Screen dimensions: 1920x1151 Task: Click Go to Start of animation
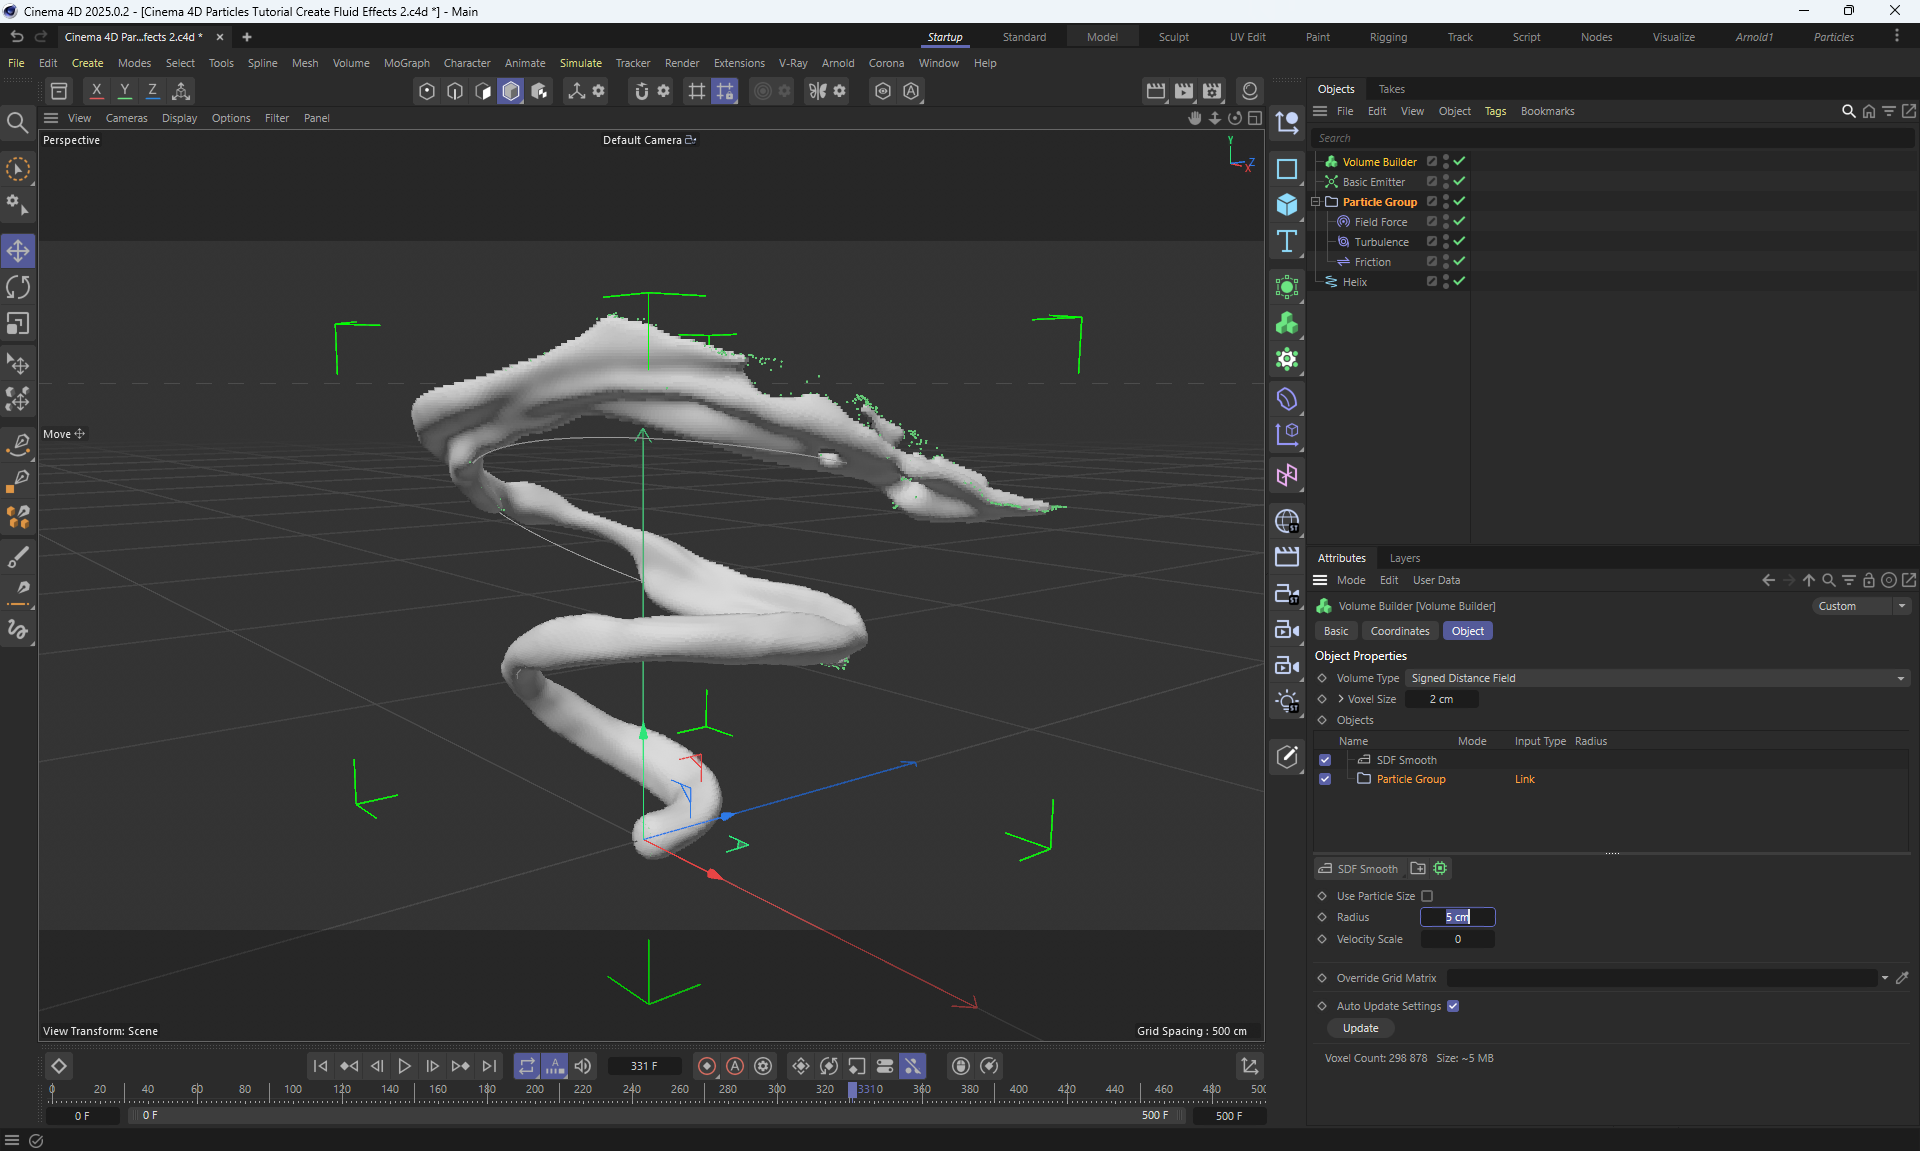(320, 1066)
